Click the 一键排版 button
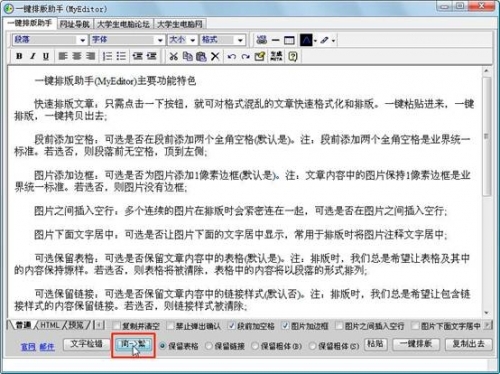Screen dimensions: 500x374 point(416,344)
